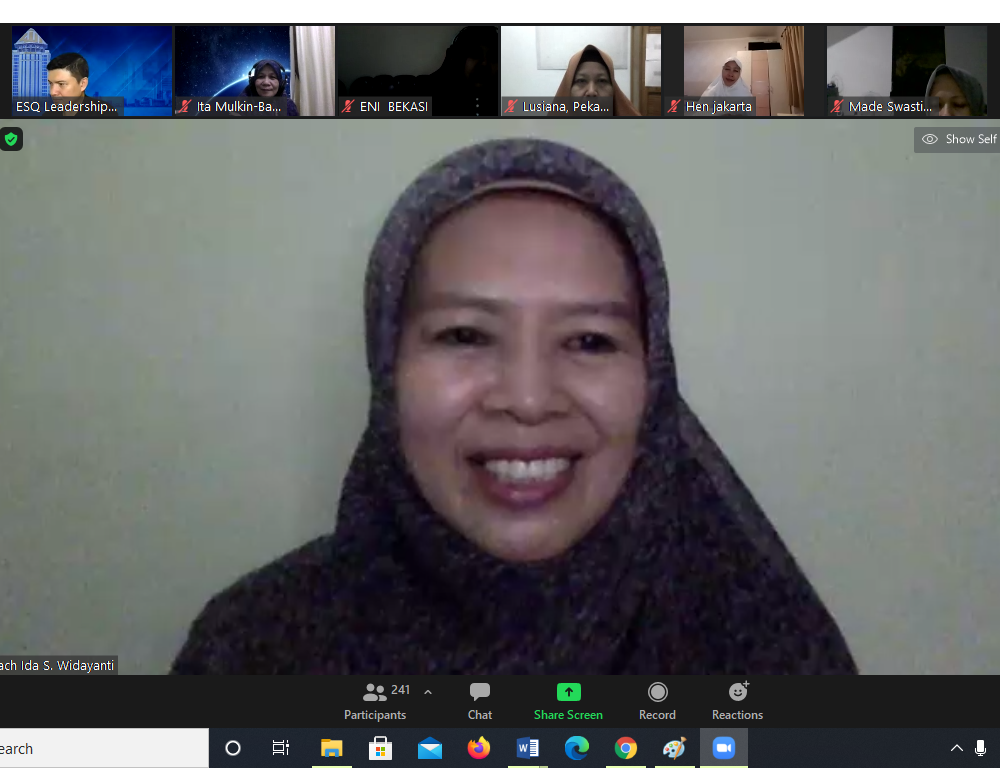Open Google Chrome from the taskbar
This screenshot has width=1000, height=768.
pos(626,748)
